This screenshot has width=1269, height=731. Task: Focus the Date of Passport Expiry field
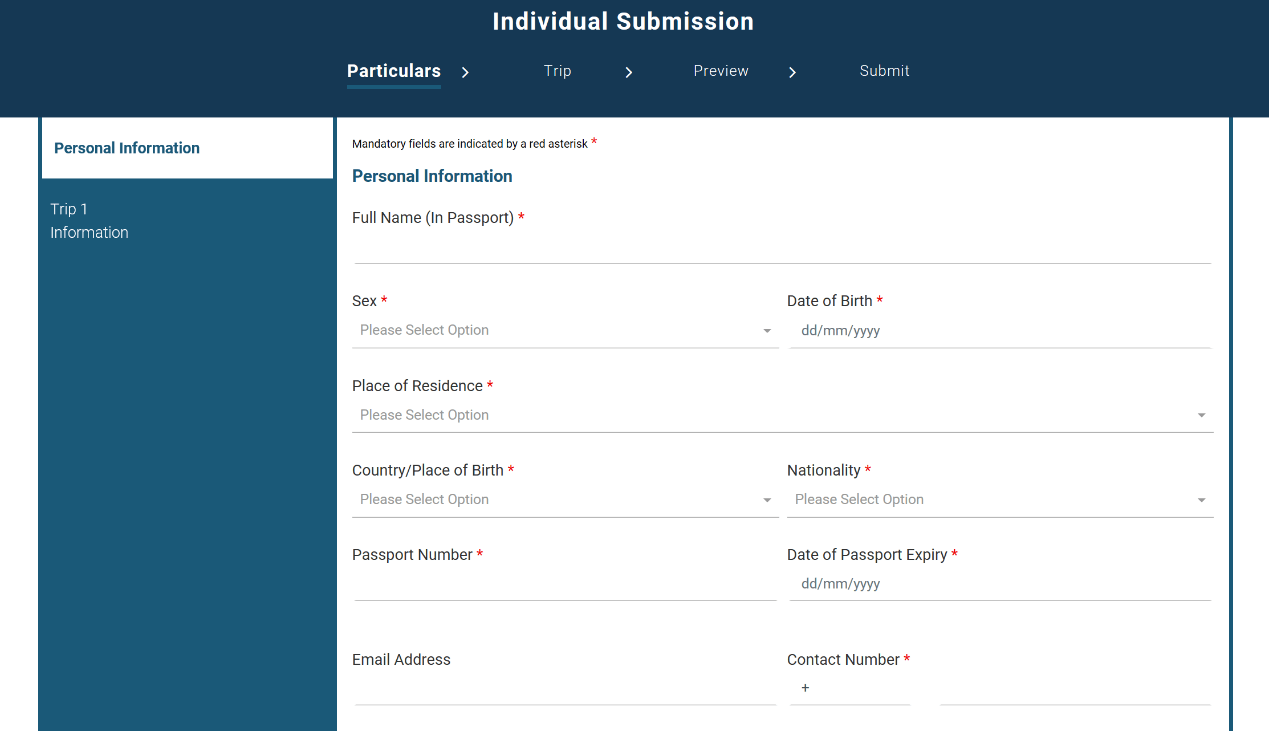tap(1000, 585)
